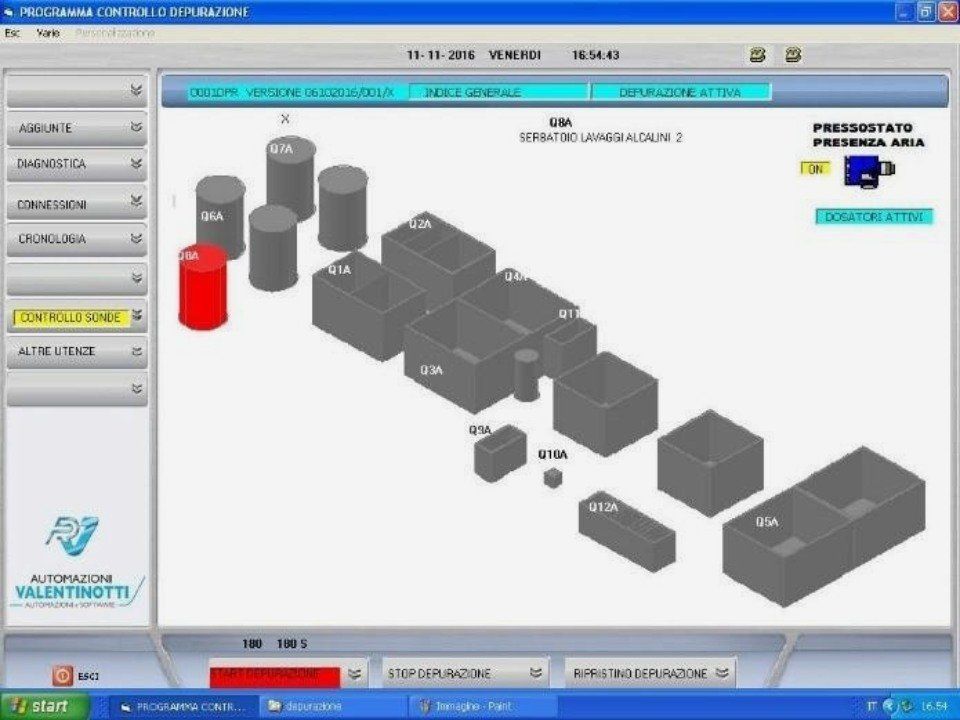
Task: Open the greyed Personalizzazione menu
Action: [x=114, y=33]
